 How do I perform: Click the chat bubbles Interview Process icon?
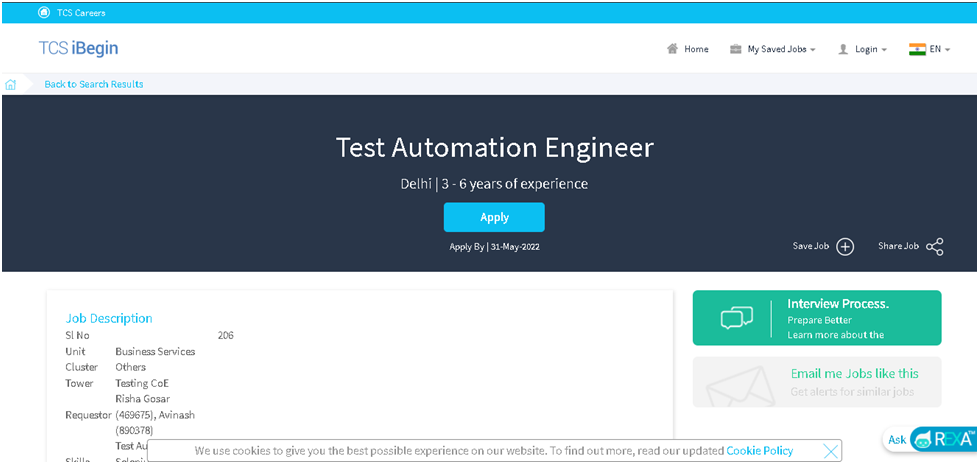(736, 318)
